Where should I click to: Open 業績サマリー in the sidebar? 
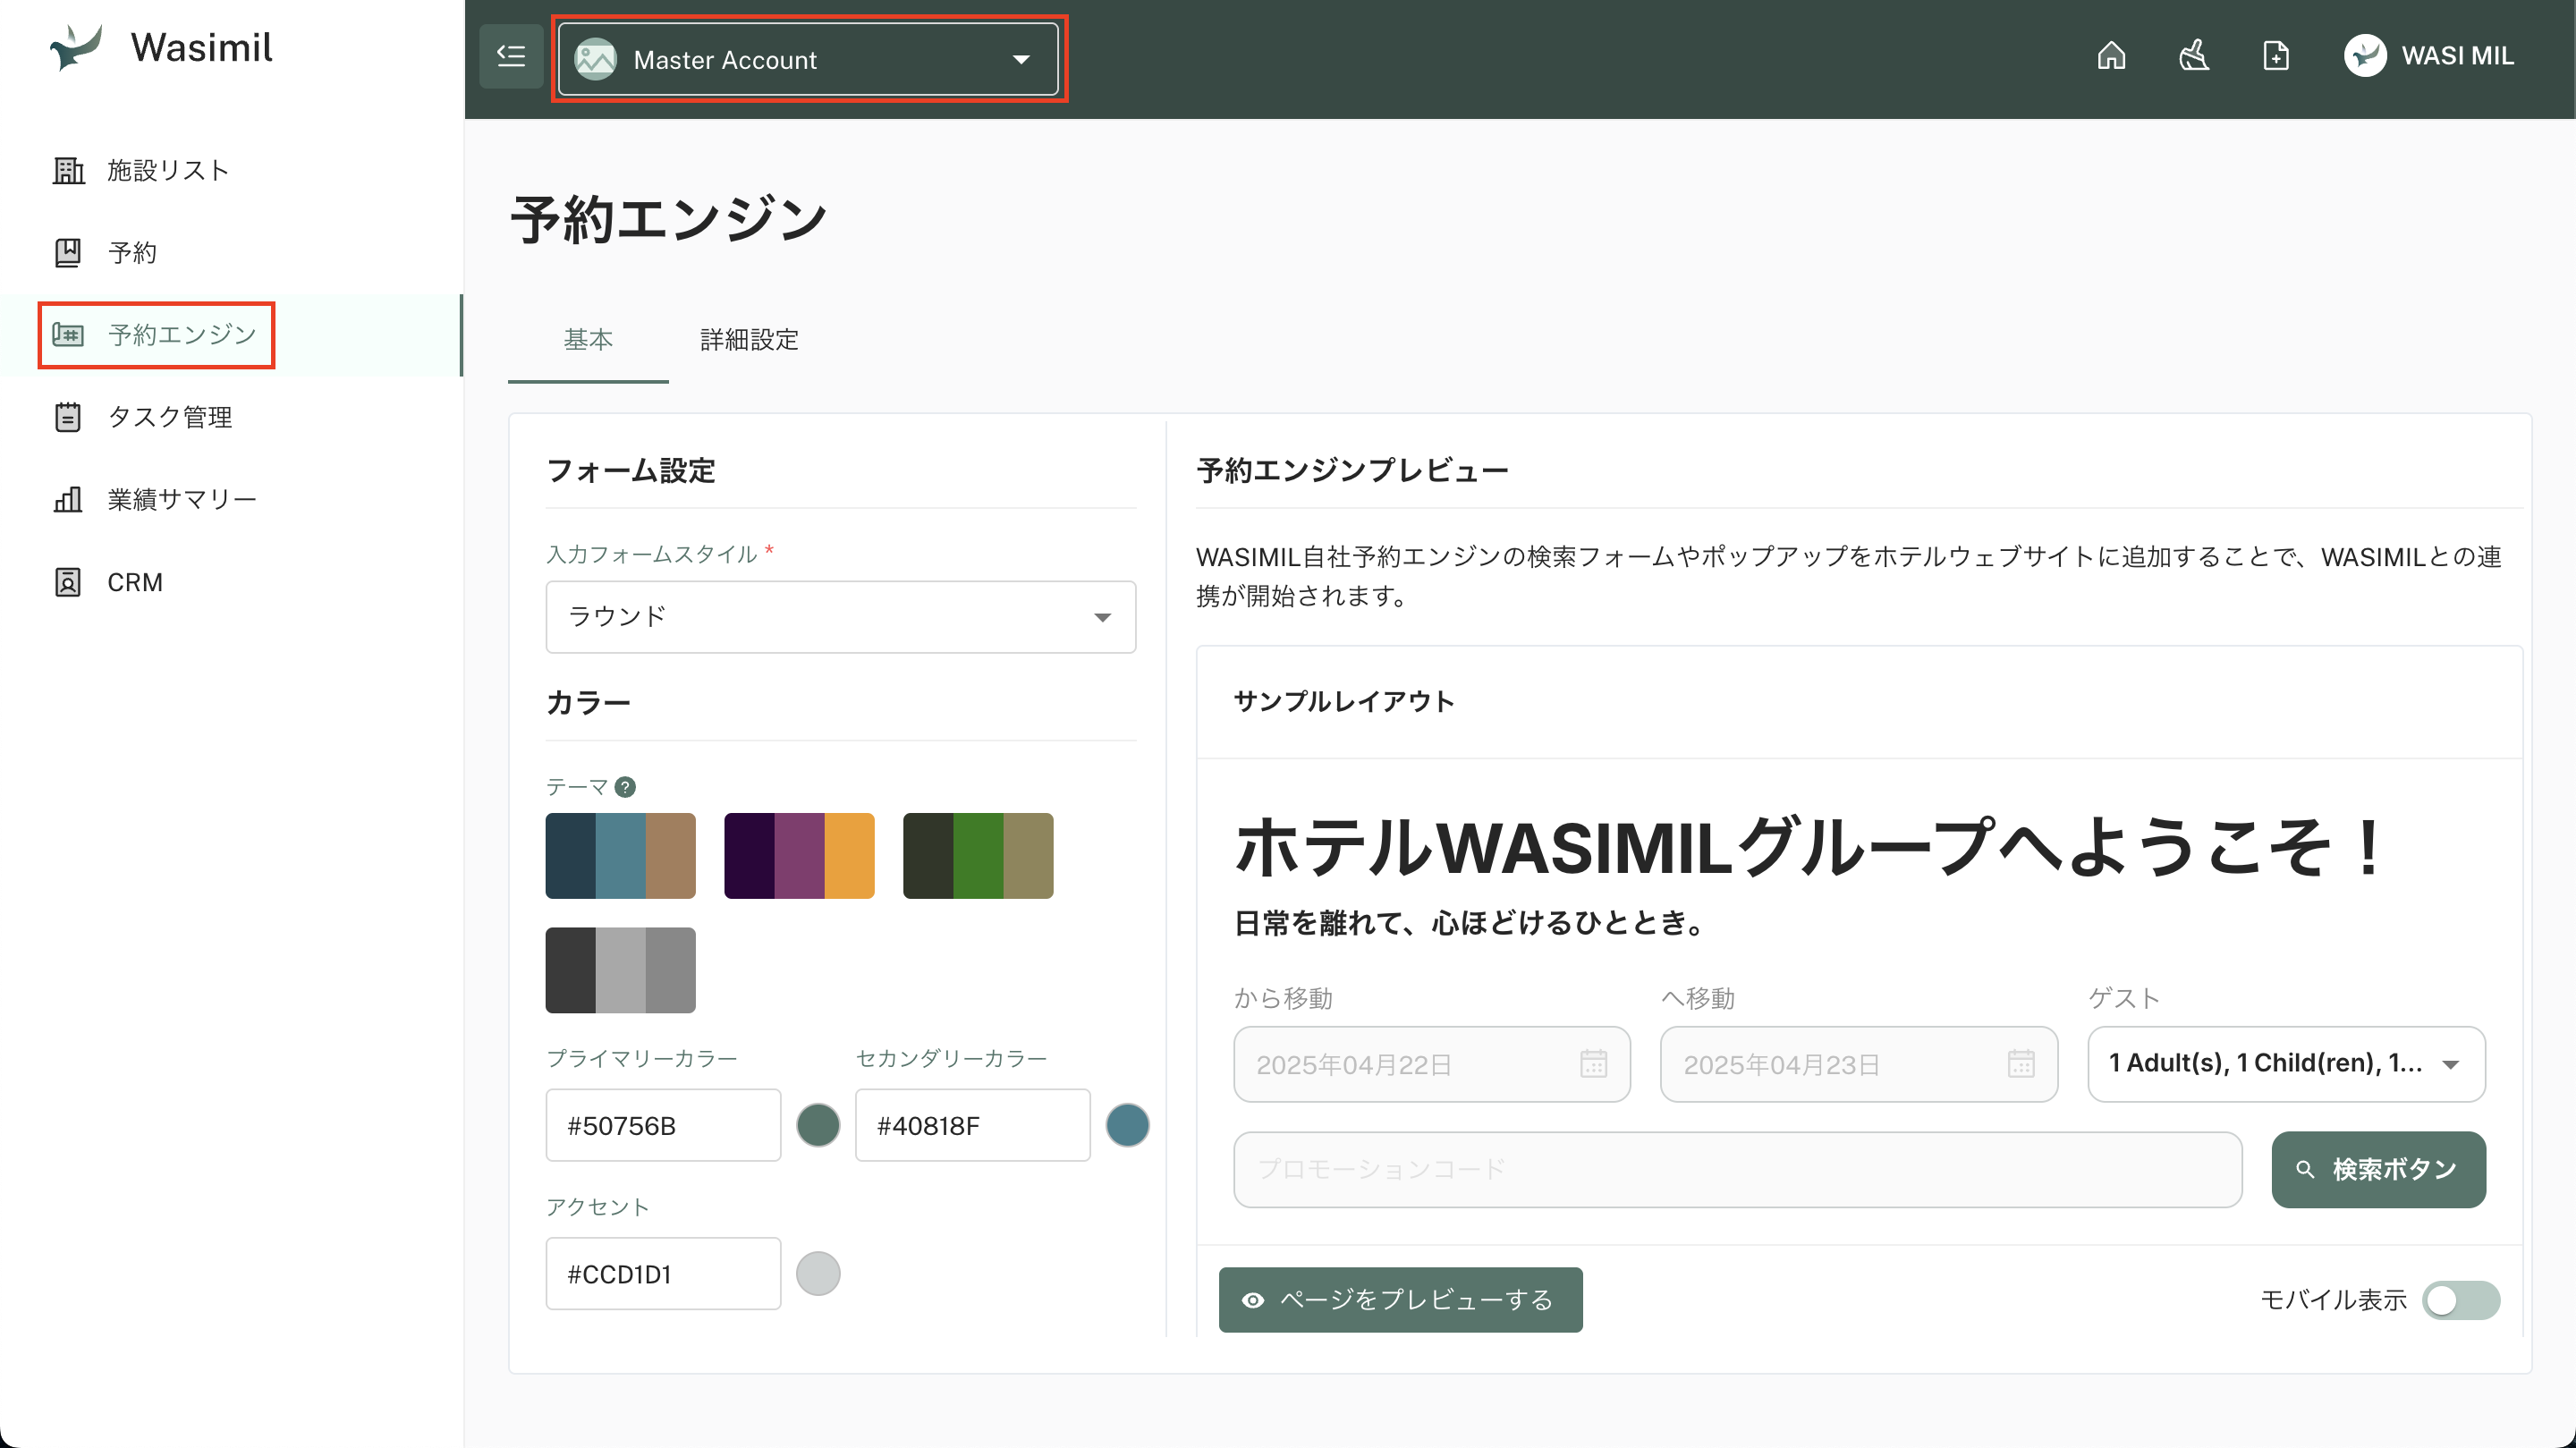point(181,499)
